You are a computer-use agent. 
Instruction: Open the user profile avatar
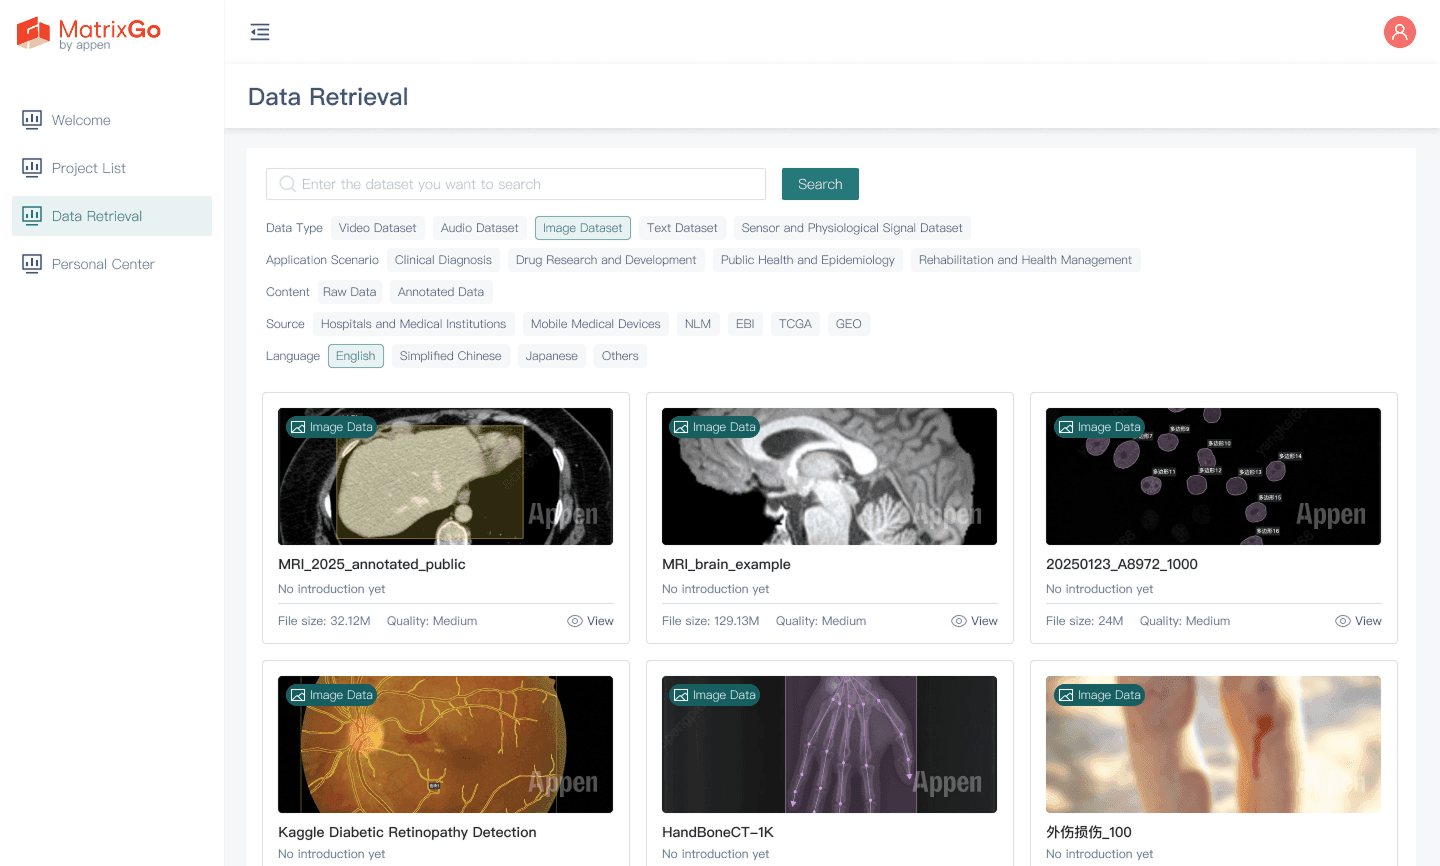[1399, 32]
